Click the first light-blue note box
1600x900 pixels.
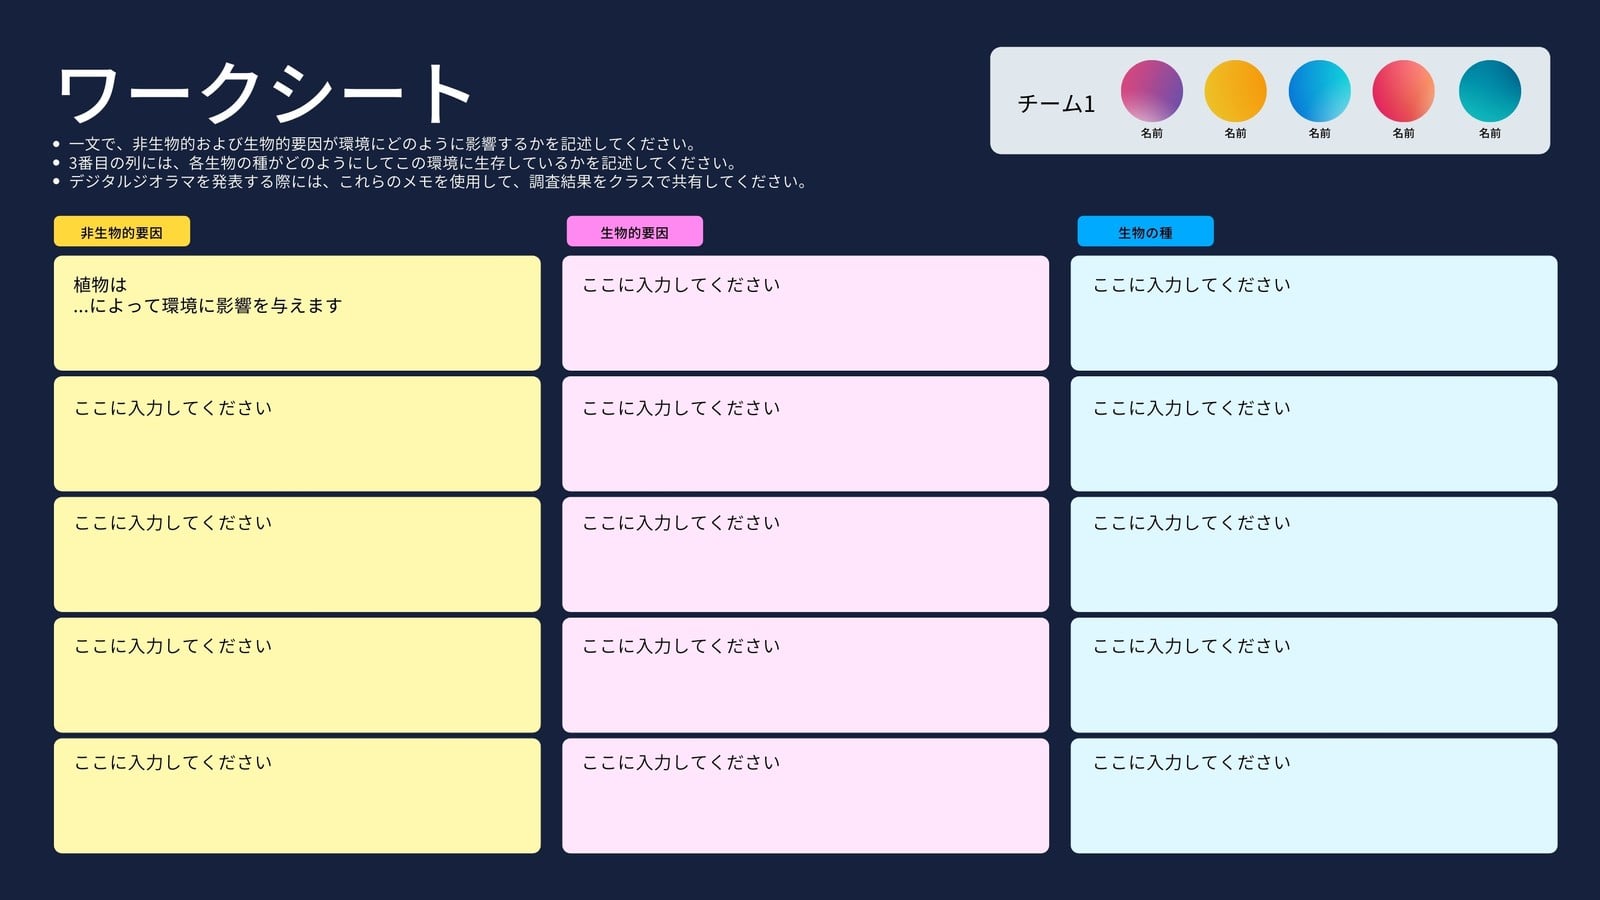pyautogui.click(x=1314, y=313)
